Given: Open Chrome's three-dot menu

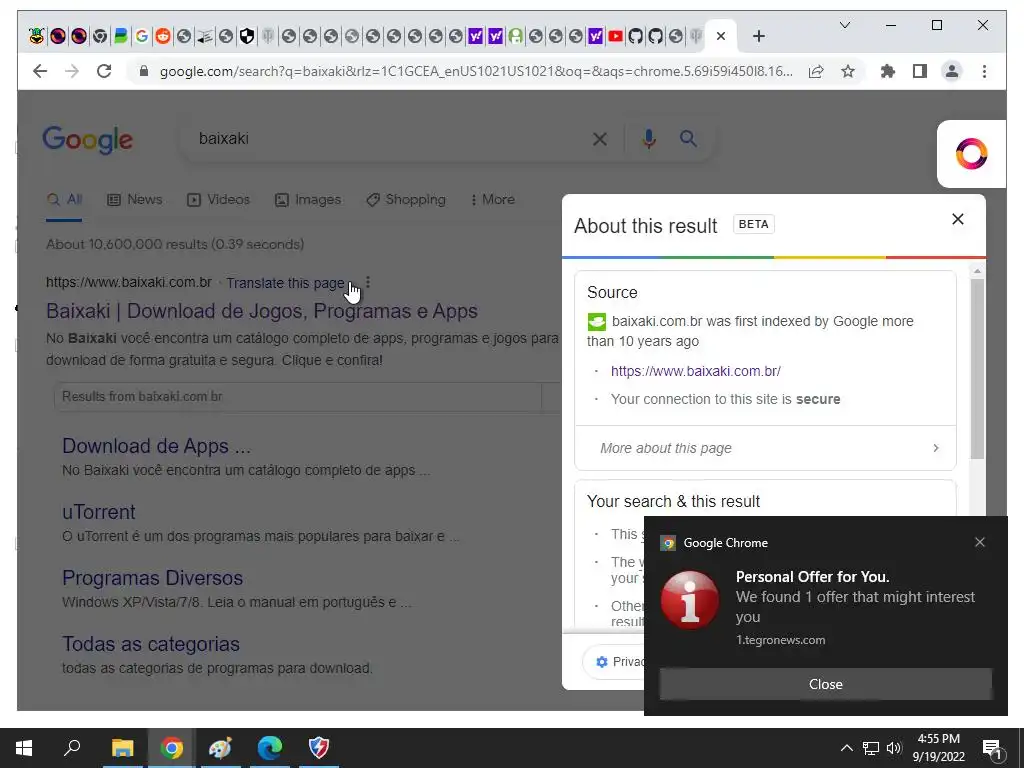Looking at the screenshot, I should pos(984,71).
